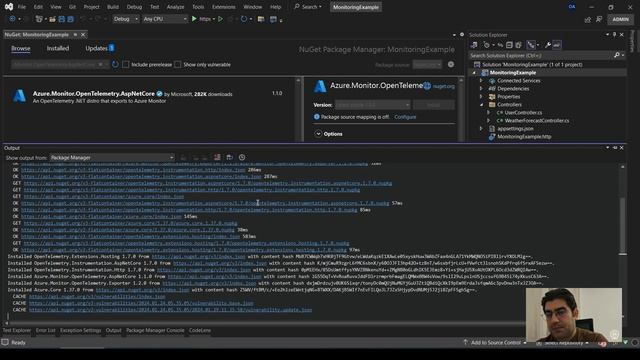Close the NuGet MonitoringExample tab
Screen dimensions: 640x360
pos(83,35)
